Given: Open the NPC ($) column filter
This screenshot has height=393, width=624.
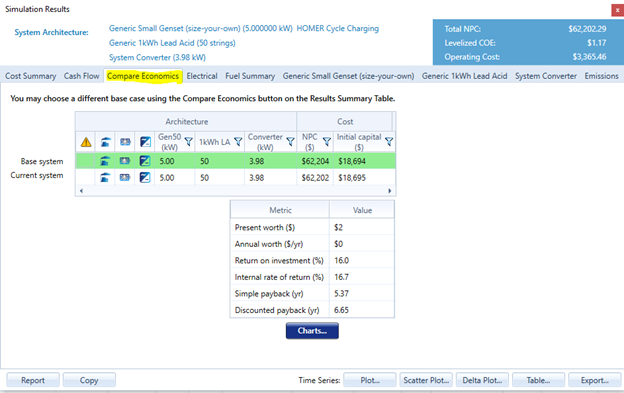Looking at the screenshot, I should 327,142.
